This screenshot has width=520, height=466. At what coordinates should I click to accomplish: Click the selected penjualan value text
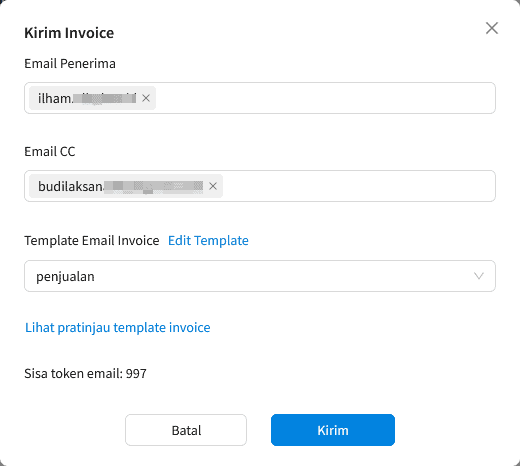tap(65, 277)
